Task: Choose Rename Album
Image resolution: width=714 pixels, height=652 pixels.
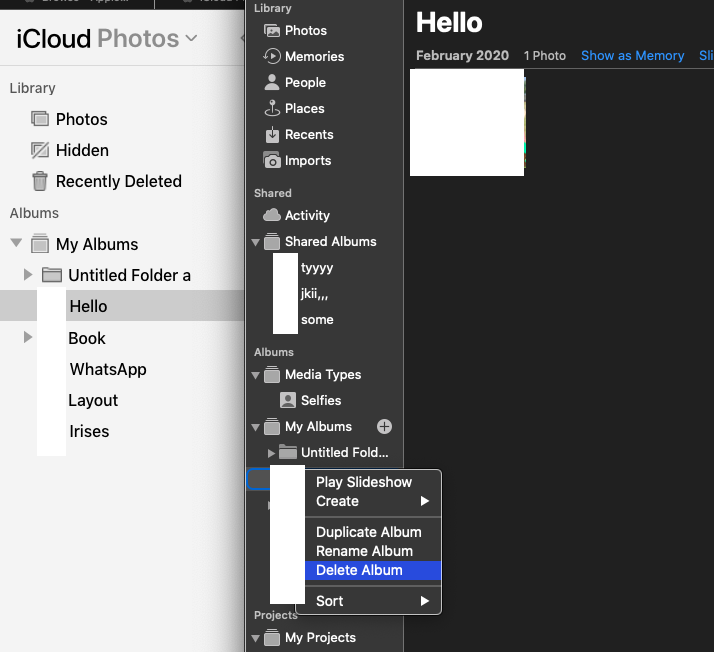Action: coord(373,551)
